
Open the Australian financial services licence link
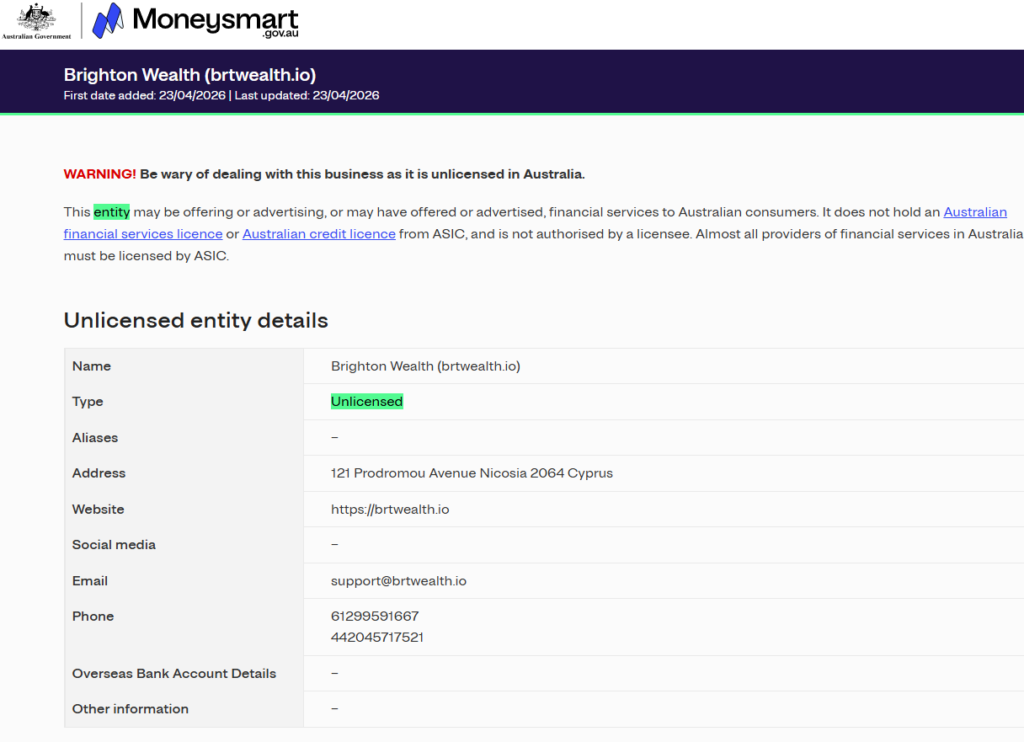(x=535, y=223)
